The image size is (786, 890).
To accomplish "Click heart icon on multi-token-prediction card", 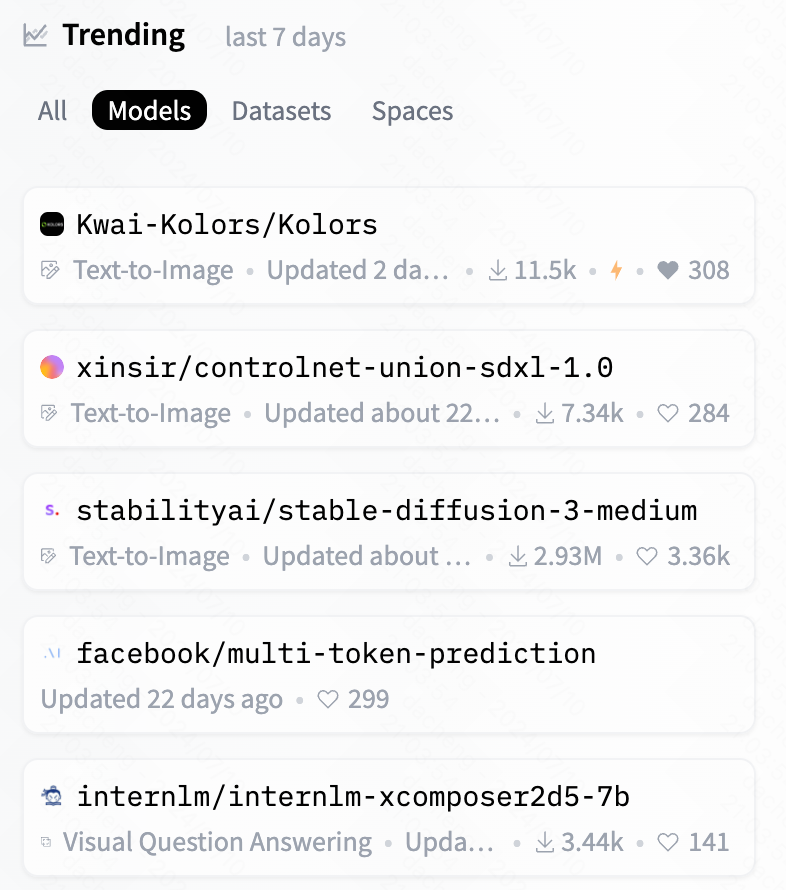I will tap(328, 699).
